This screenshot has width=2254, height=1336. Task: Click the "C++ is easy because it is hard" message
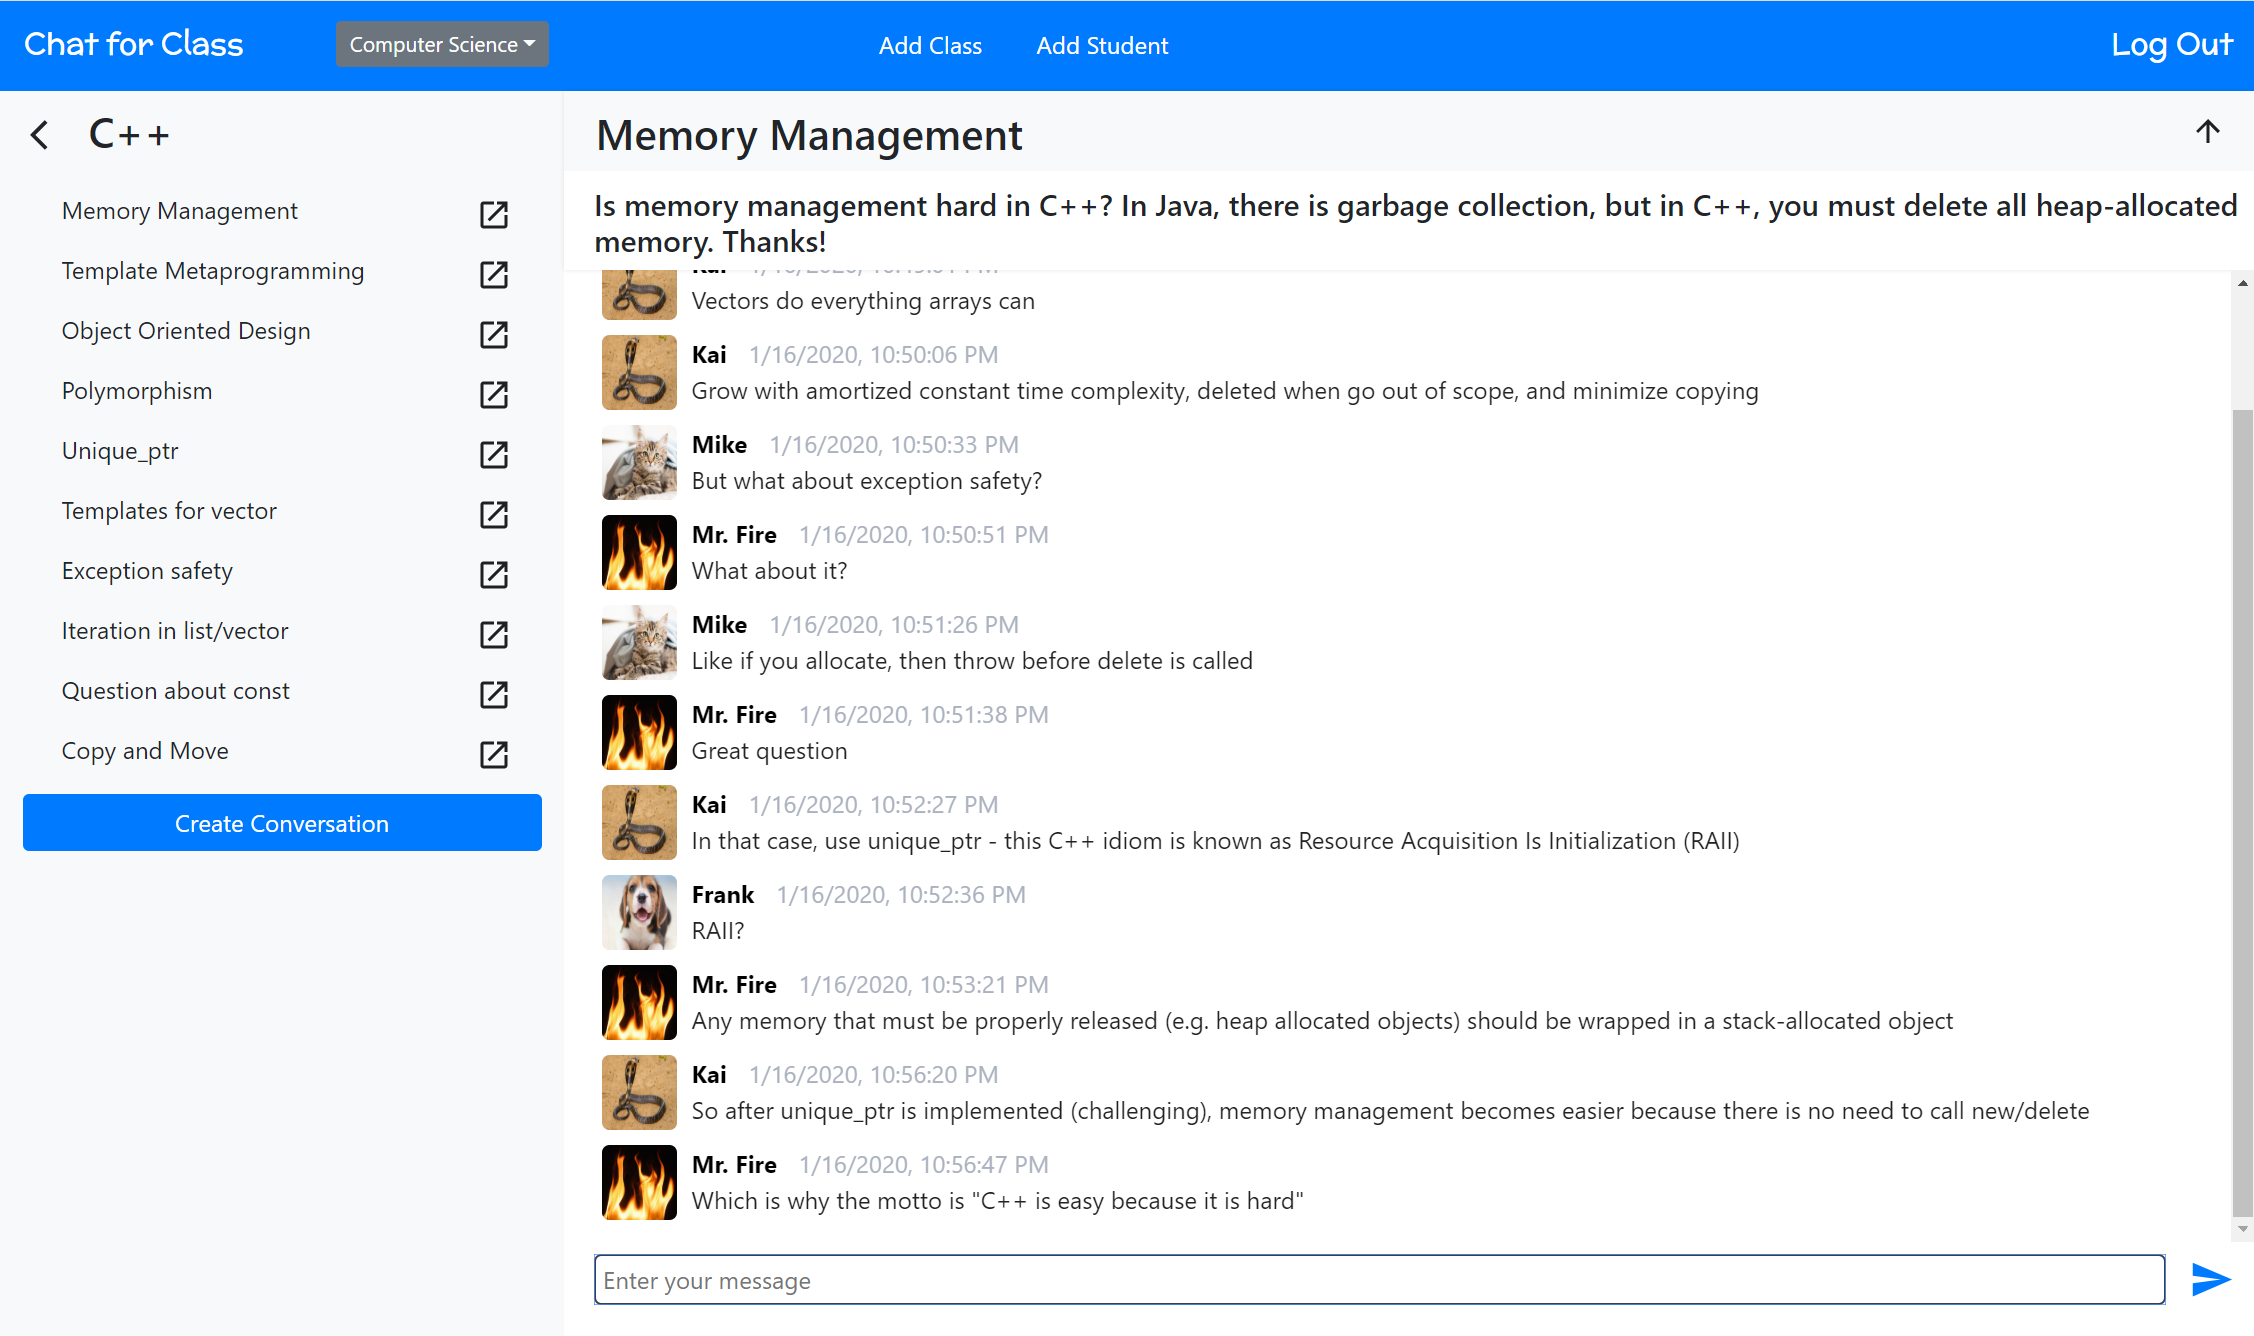click(997, 1201)
